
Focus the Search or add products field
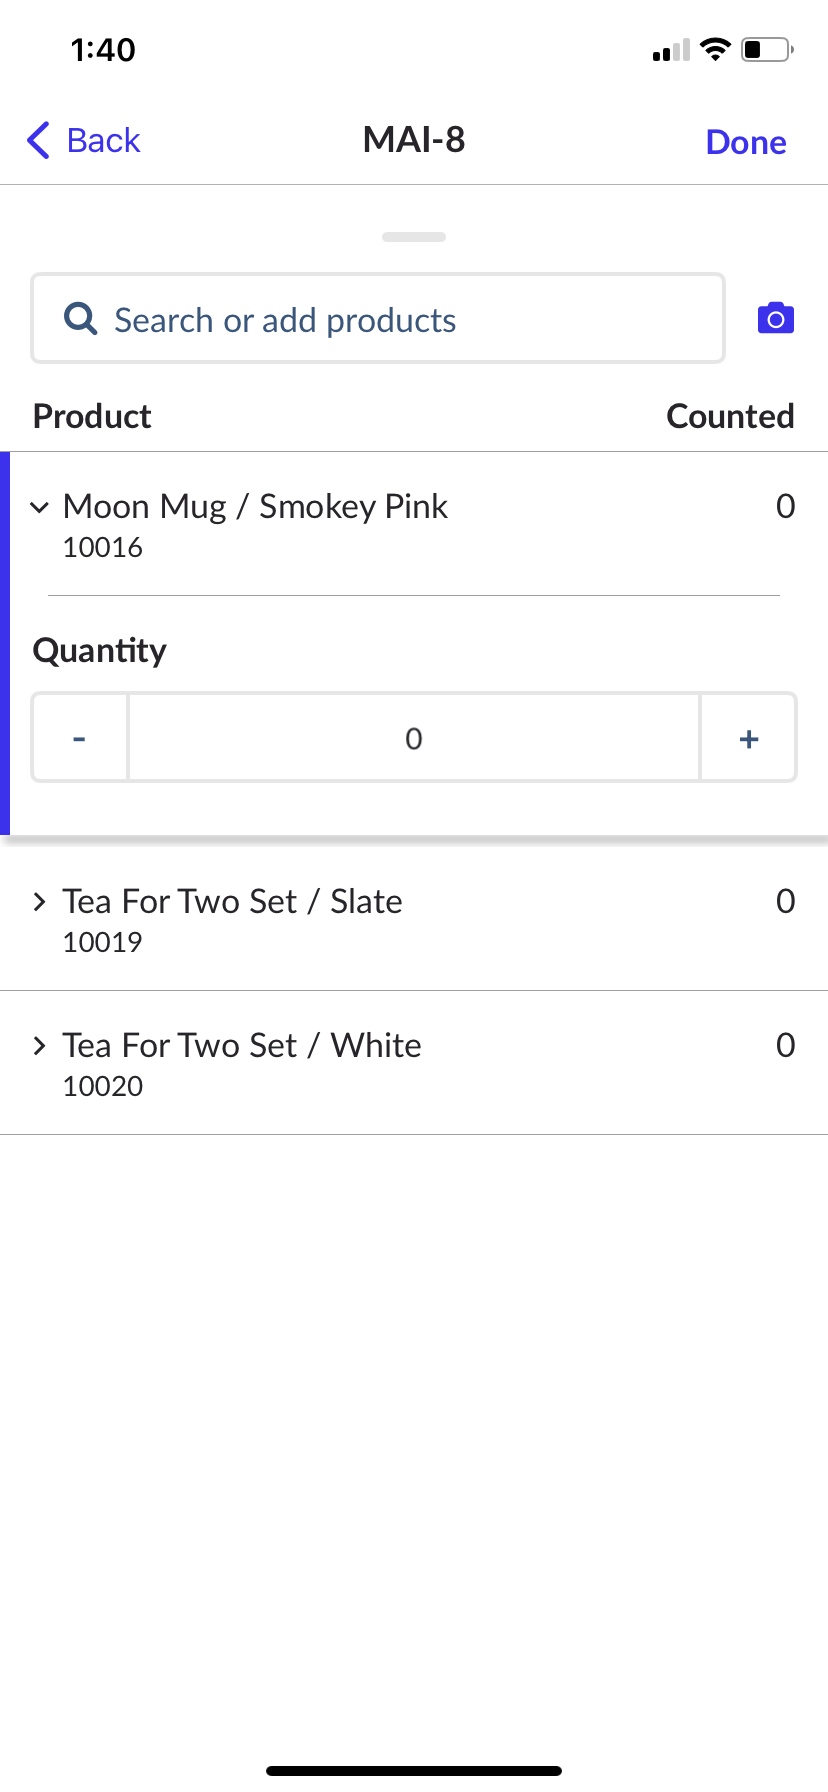point(400,319)
